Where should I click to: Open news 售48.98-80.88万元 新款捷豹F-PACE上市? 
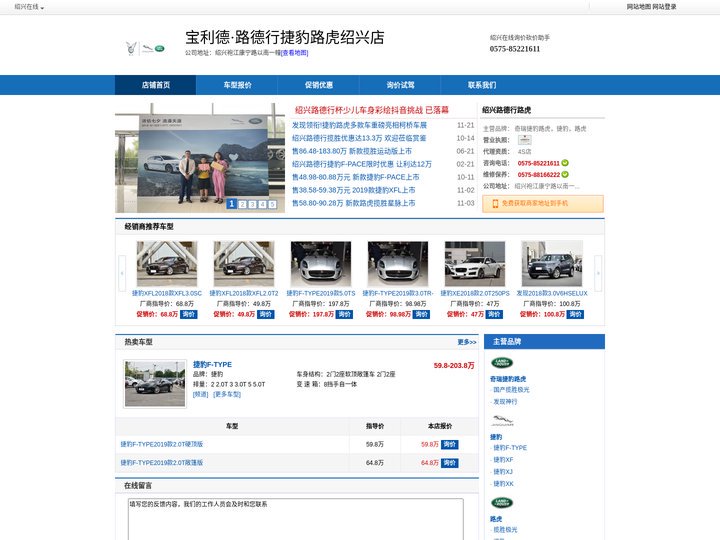tap(355, 177)
